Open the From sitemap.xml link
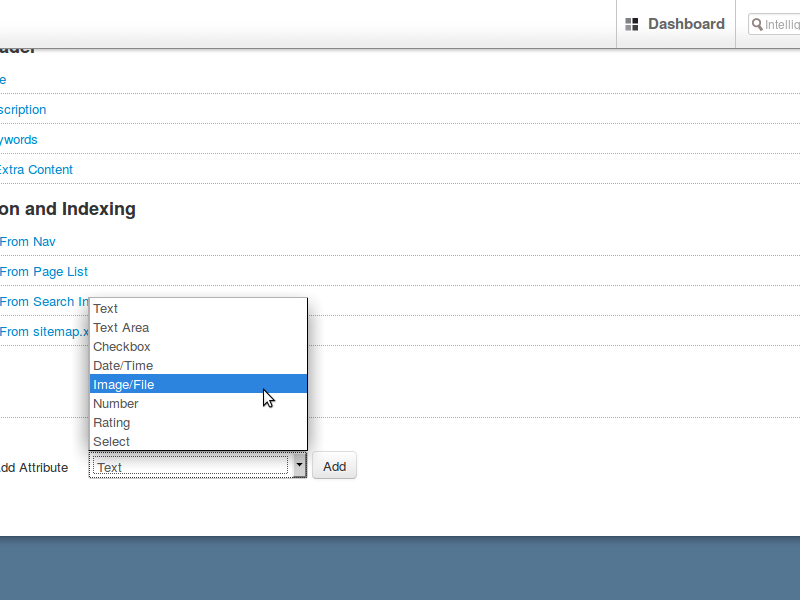The image size is (800, 600). coord(44,332)
